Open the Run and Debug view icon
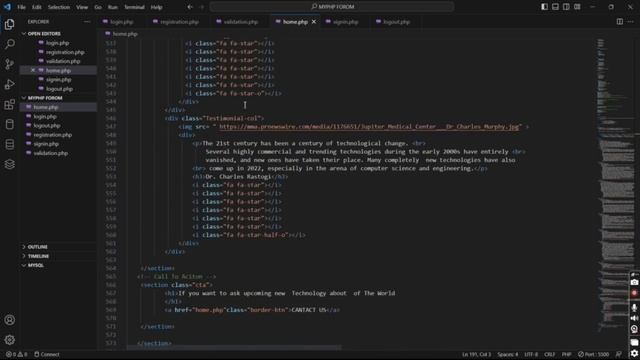This screenshot has height=360, width=640. [9, 84]
